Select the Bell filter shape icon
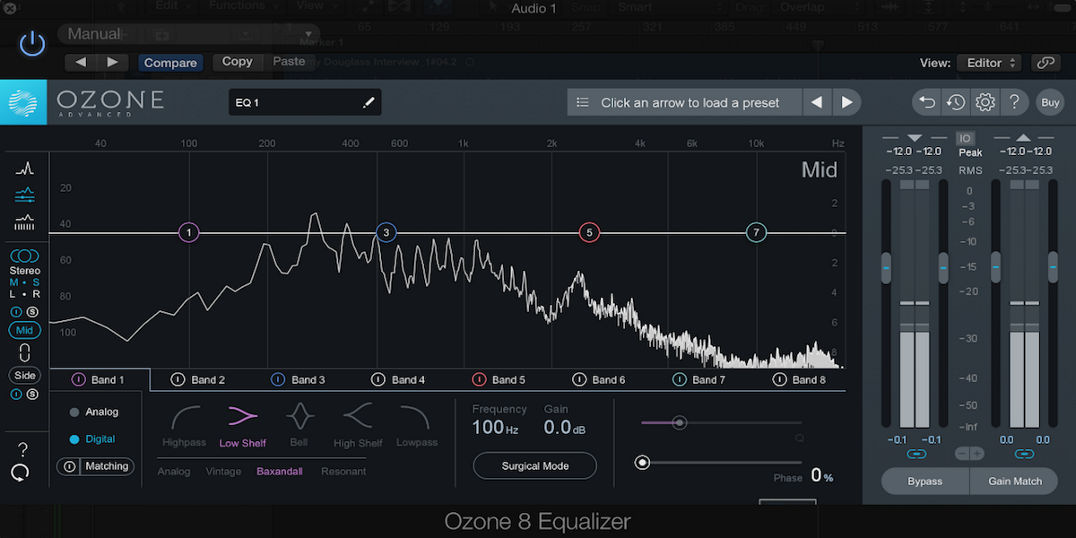The image size is (1076, 538). [x=300, y=416]
